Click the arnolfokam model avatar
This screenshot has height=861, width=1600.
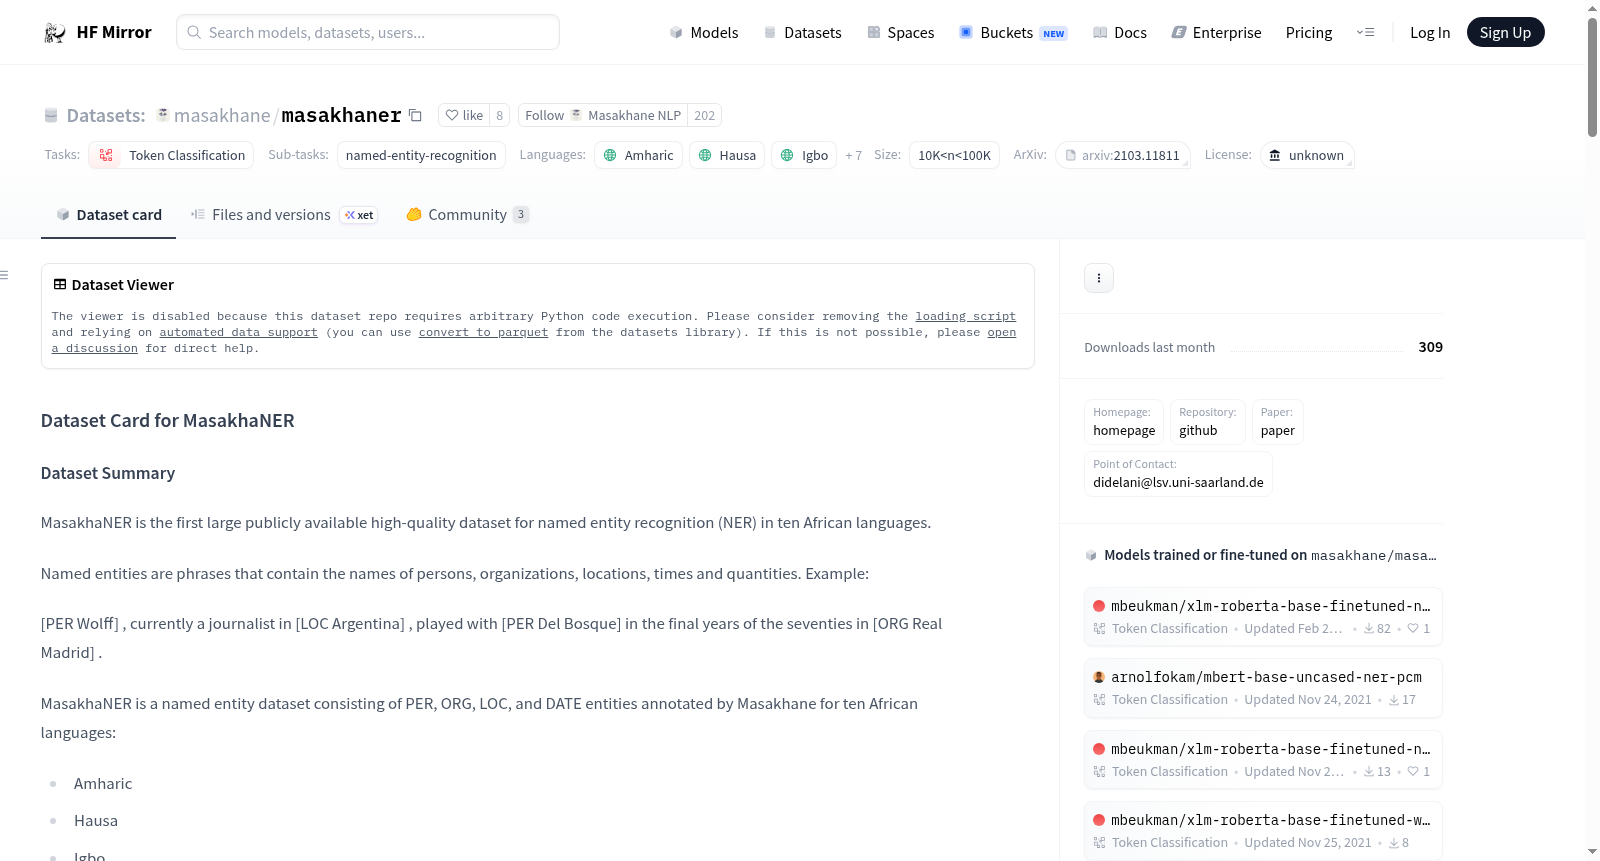[1099, 677]
